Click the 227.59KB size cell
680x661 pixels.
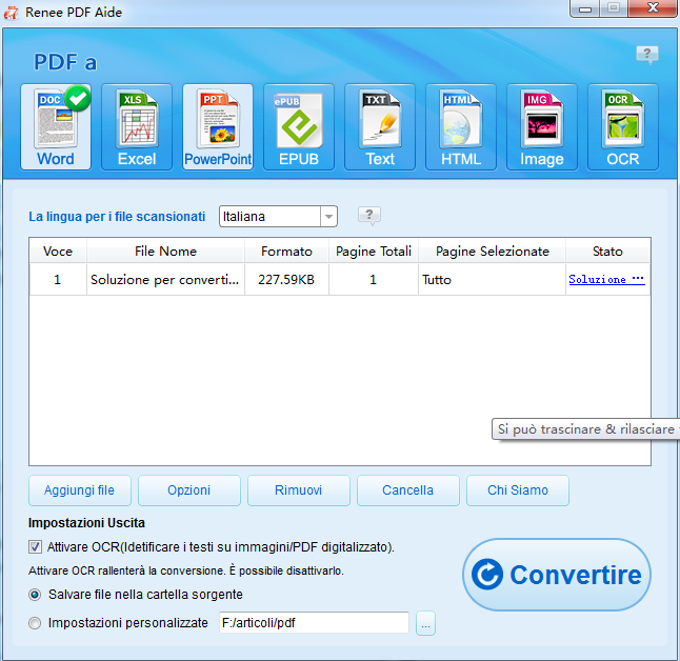point(286,279)
